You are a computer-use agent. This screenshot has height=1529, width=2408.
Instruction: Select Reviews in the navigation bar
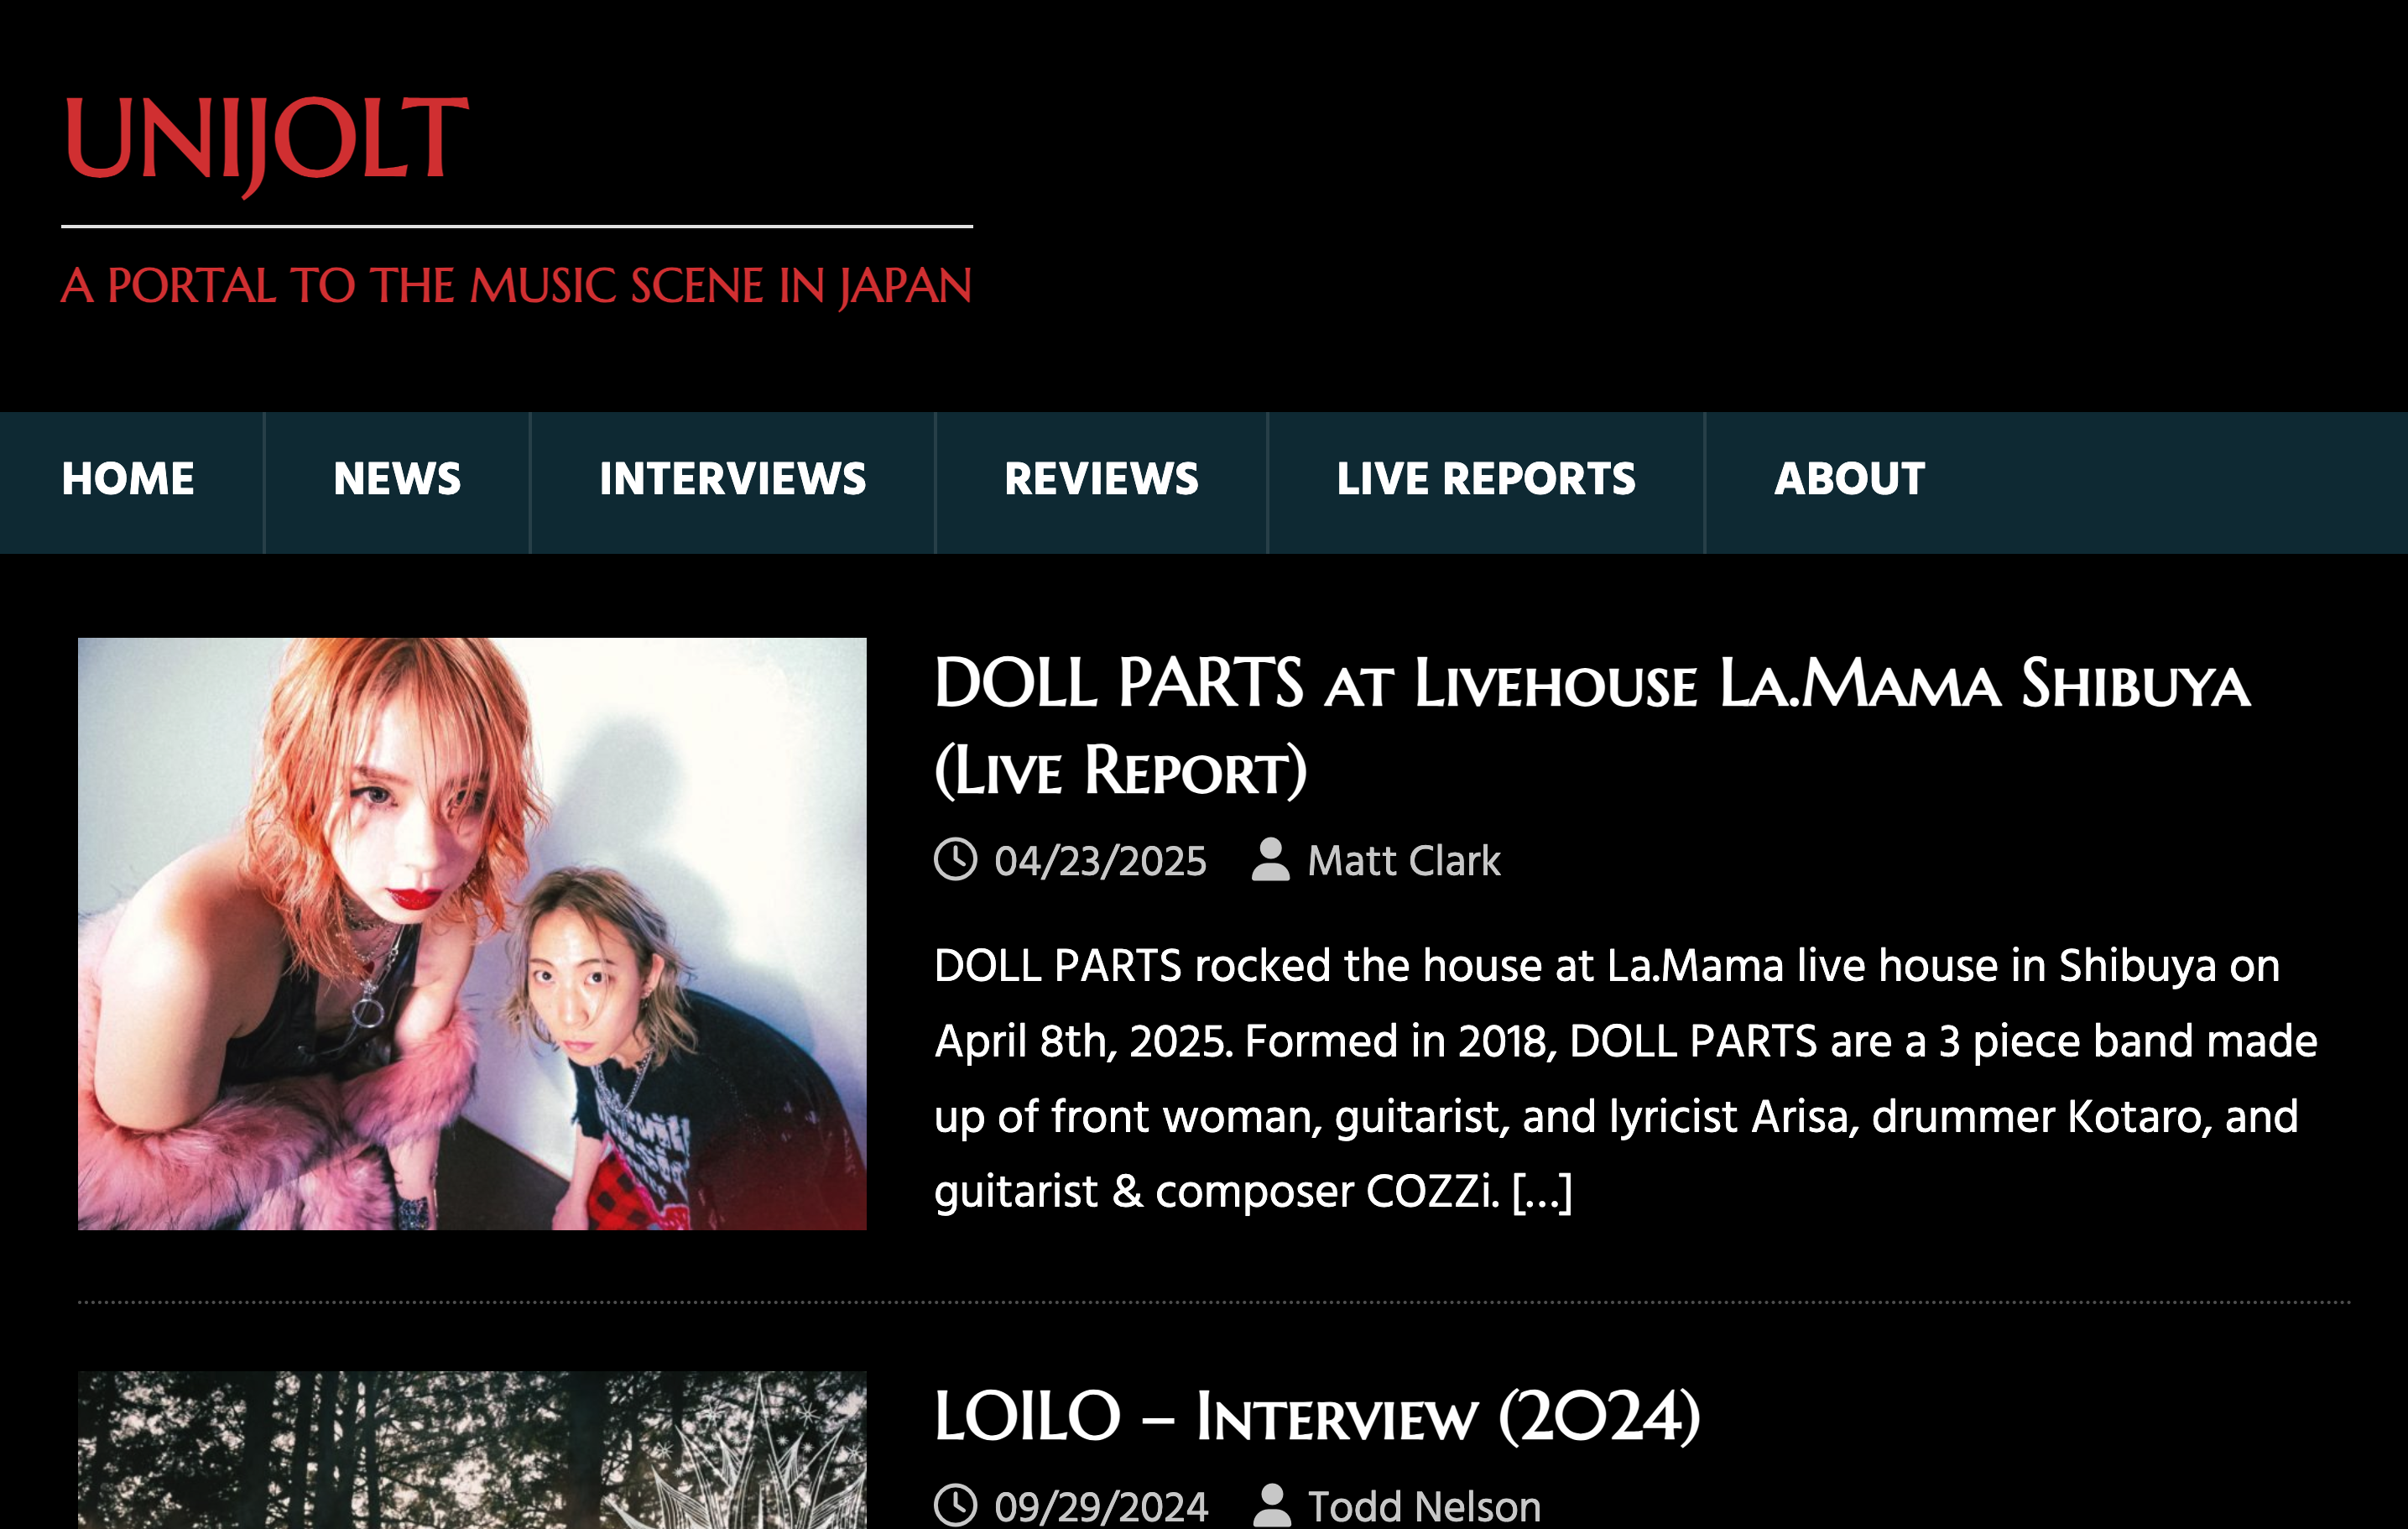[1101, 479]
